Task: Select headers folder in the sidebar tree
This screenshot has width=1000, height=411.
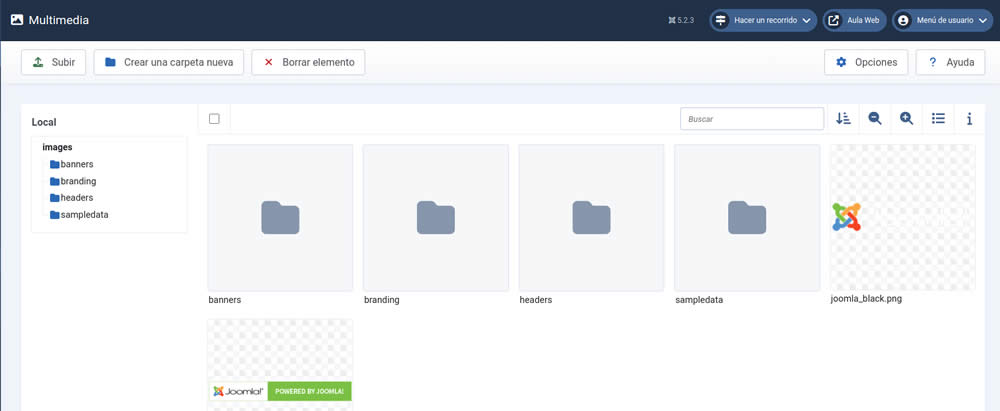Action: [x=76, y=198]
